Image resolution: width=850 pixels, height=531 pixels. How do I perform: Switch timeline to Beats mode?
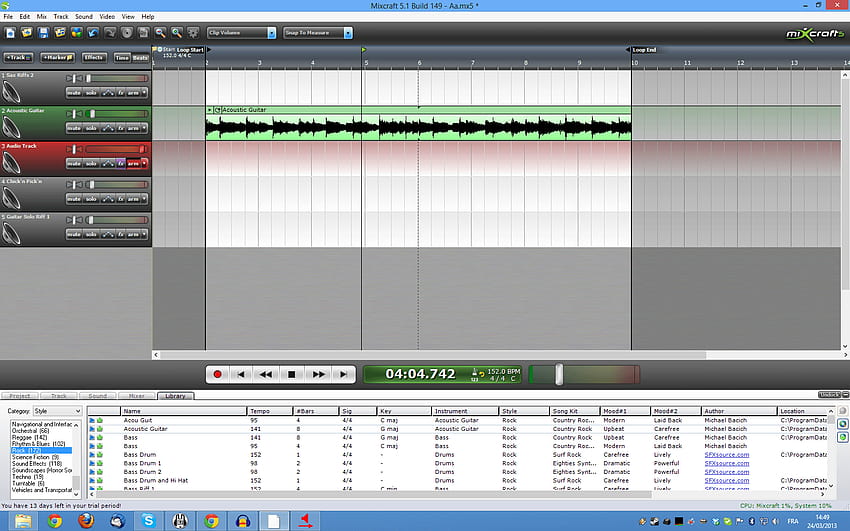pyautogui.click(x=140, y=57)
